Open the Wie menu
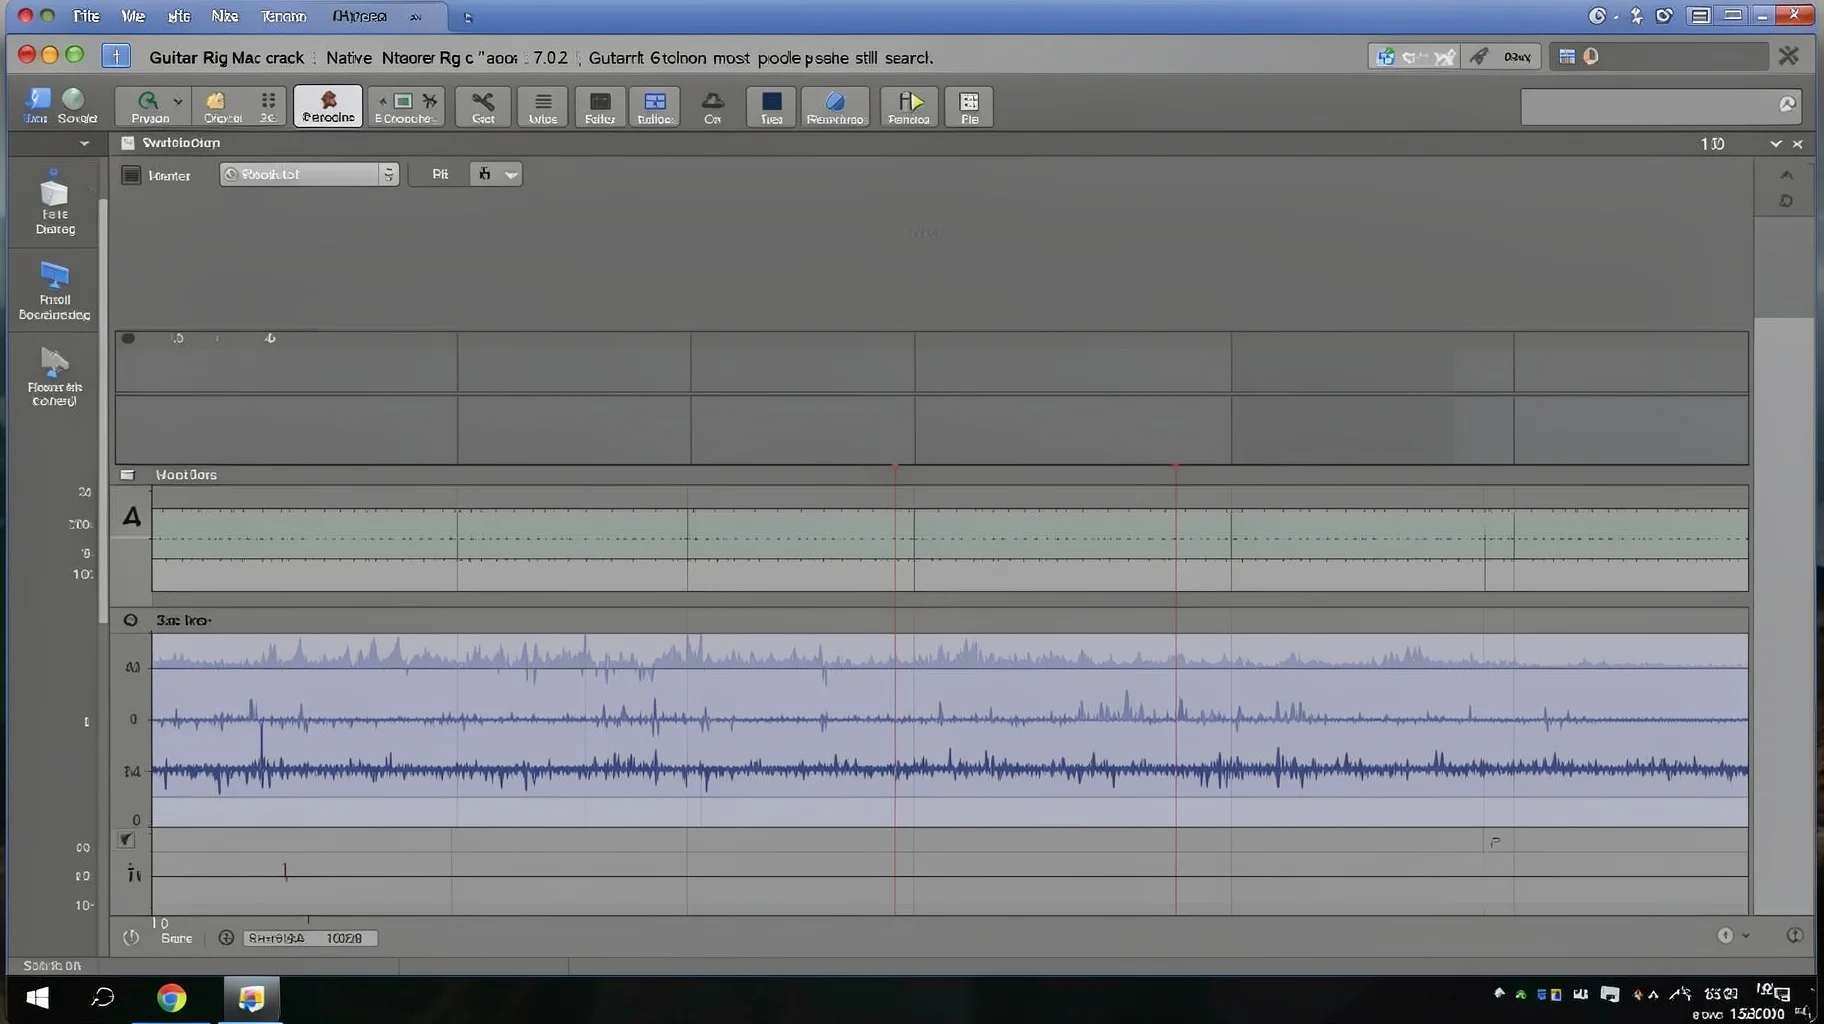 tap(133, 16)
